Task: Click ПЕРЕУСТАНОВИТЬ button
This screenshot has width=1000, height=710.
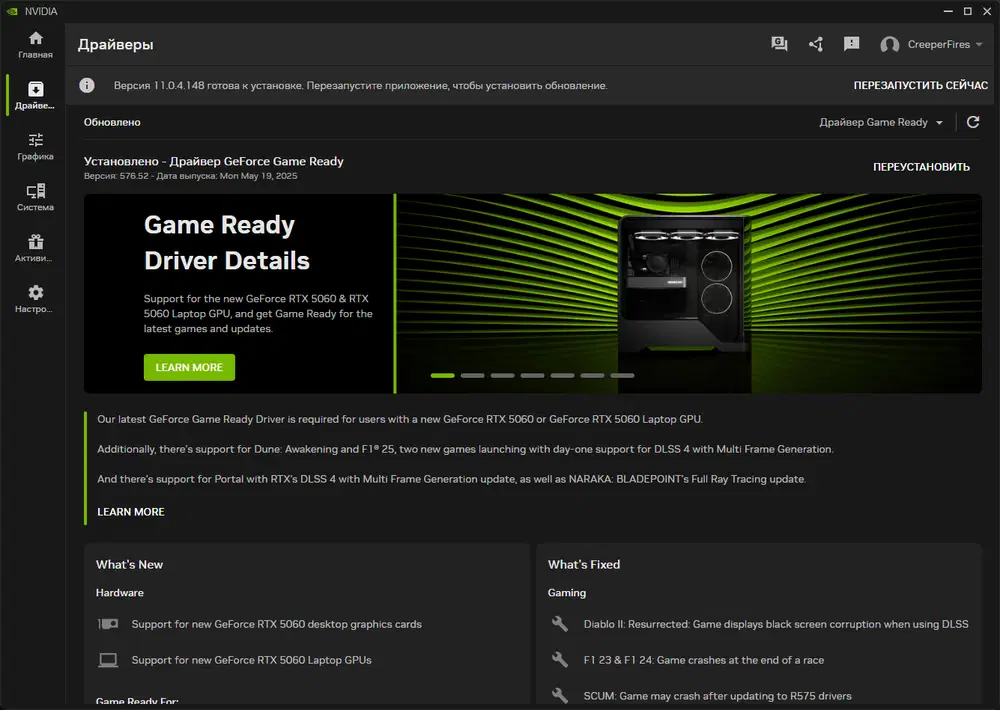Action: tap(921, 167)
